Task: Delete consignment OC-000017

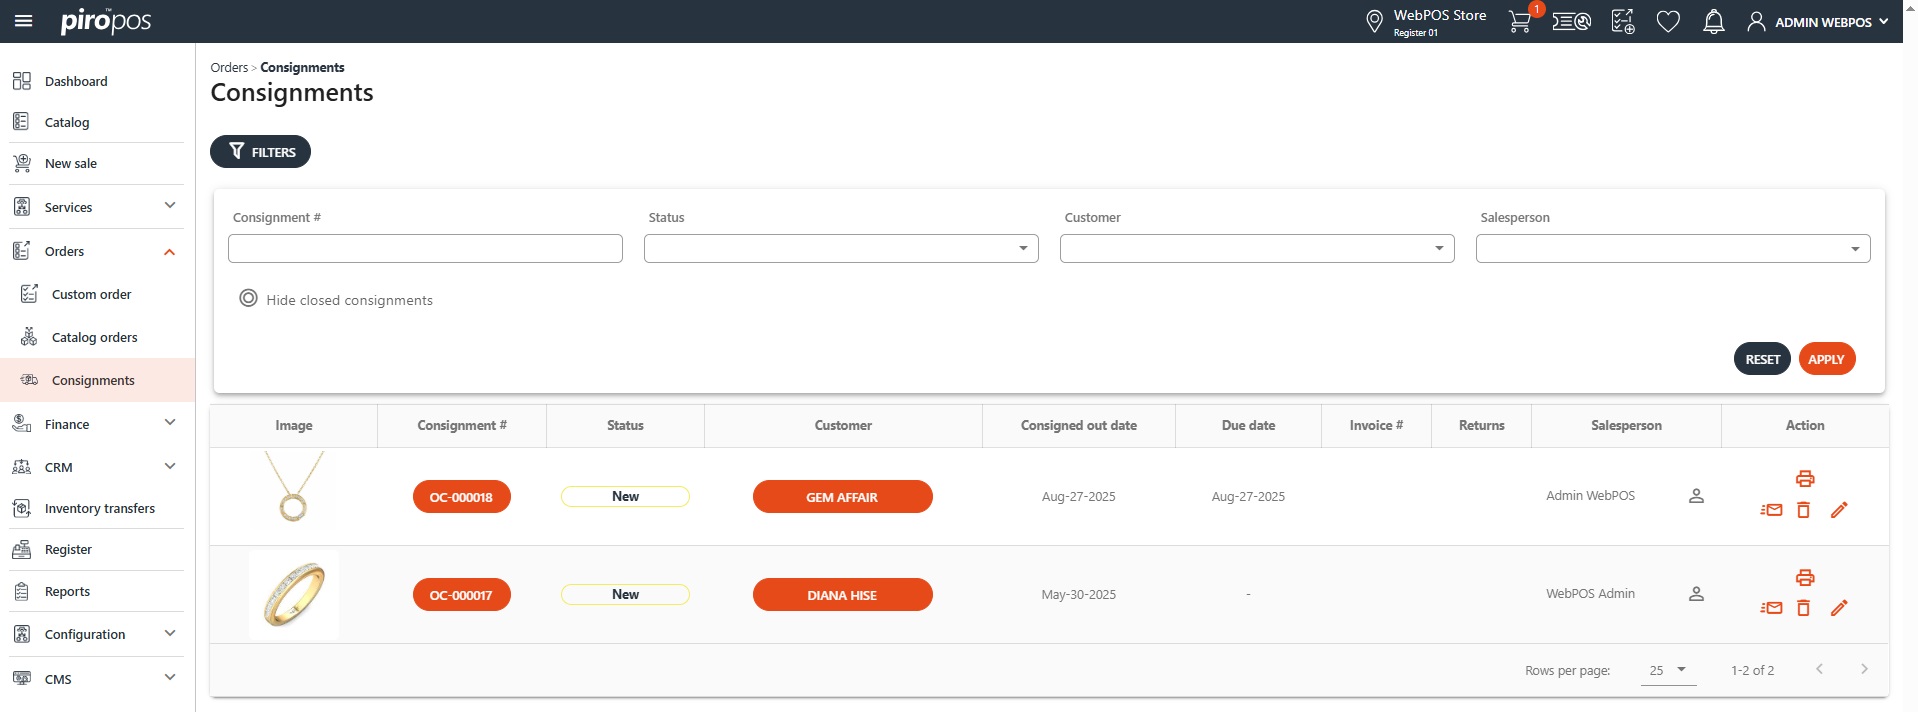Action: click(x=1803, y=608)
